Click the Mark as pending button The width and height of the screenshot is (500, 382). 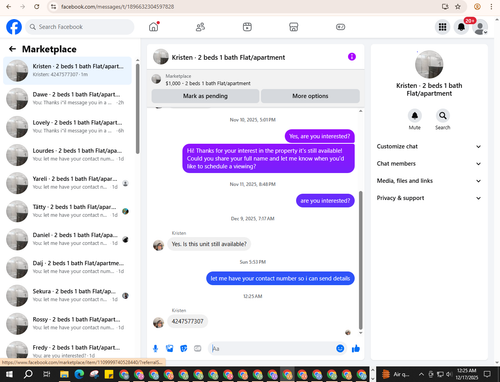tap(205, 96)
